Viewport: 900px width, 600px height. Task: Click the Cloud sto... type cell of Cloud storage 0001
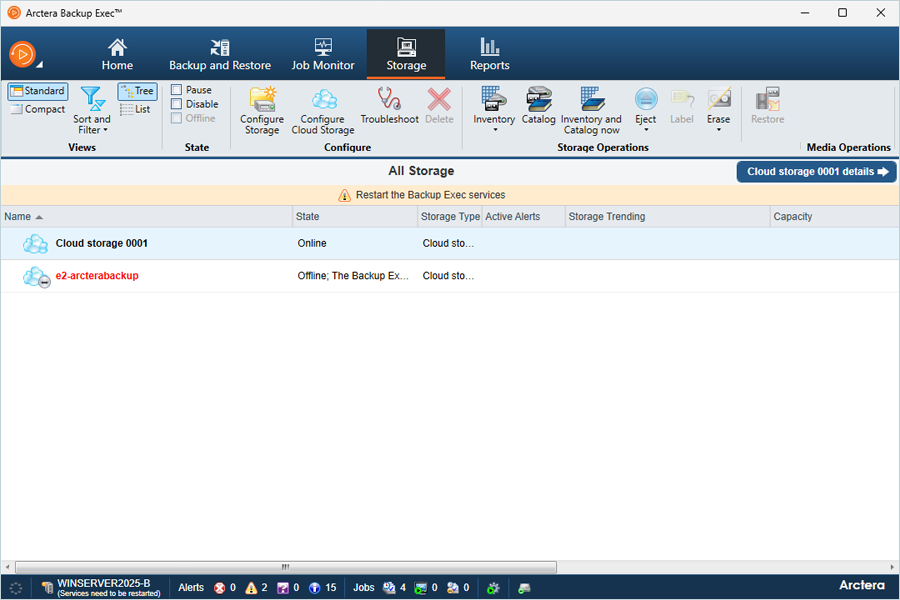448,243
